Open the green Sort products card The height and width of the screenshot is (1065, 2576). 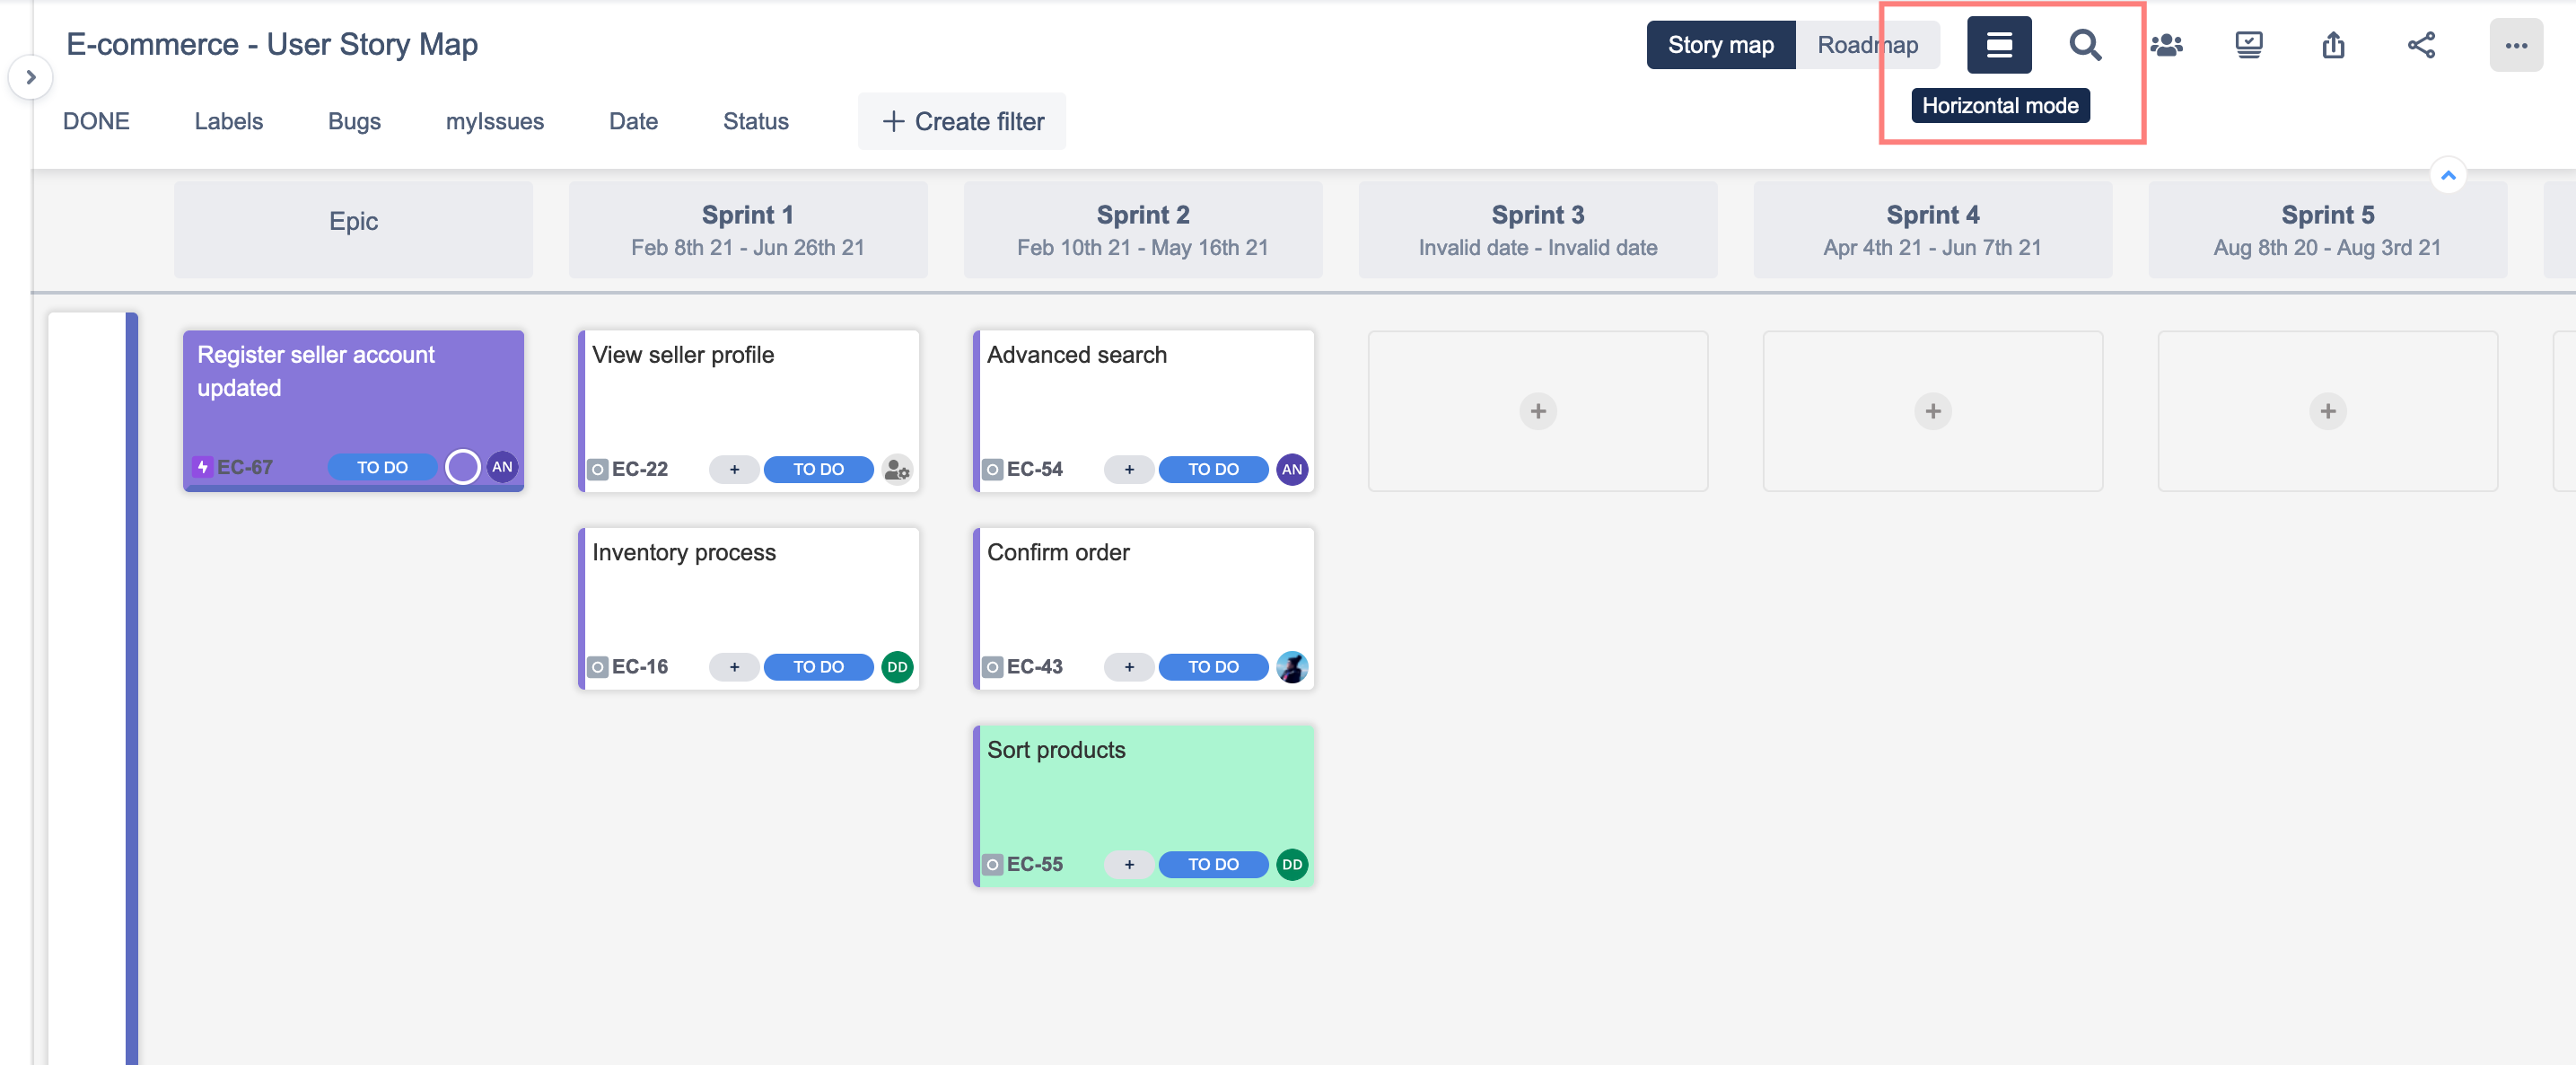tap(1143, 790)
